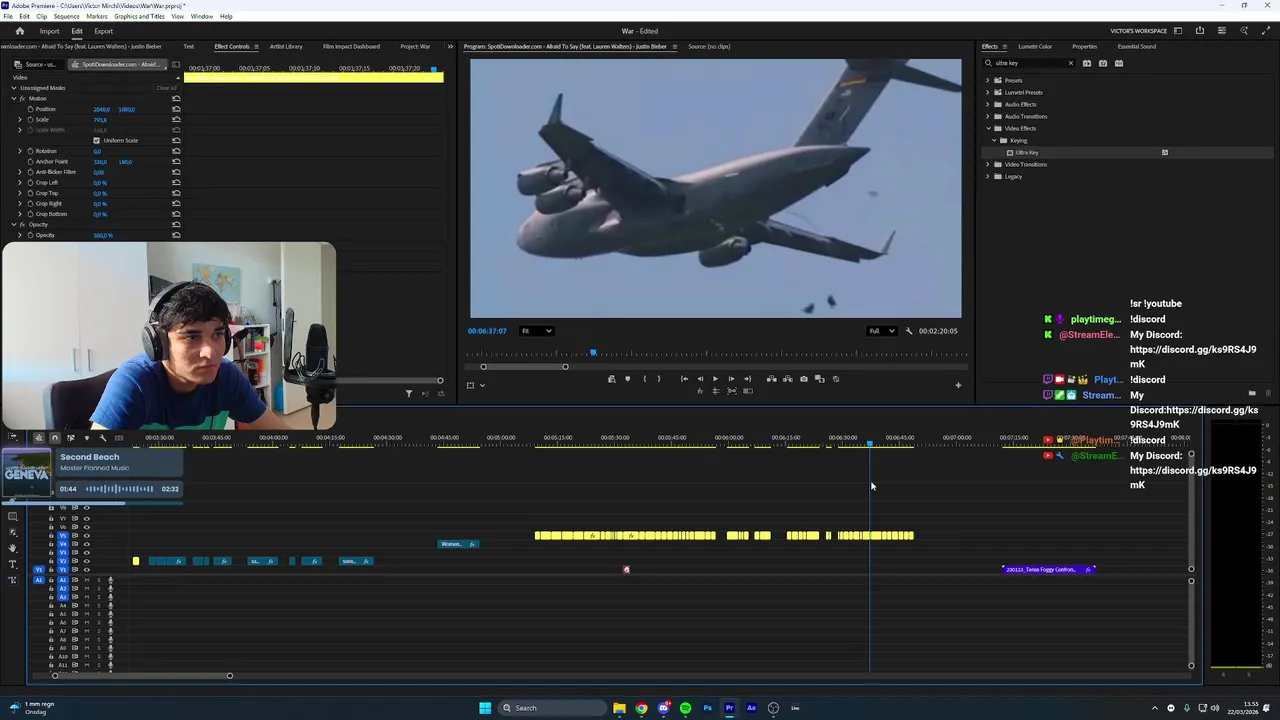
Task: Open the Sequence menu
Action: (x=66, y=16)
